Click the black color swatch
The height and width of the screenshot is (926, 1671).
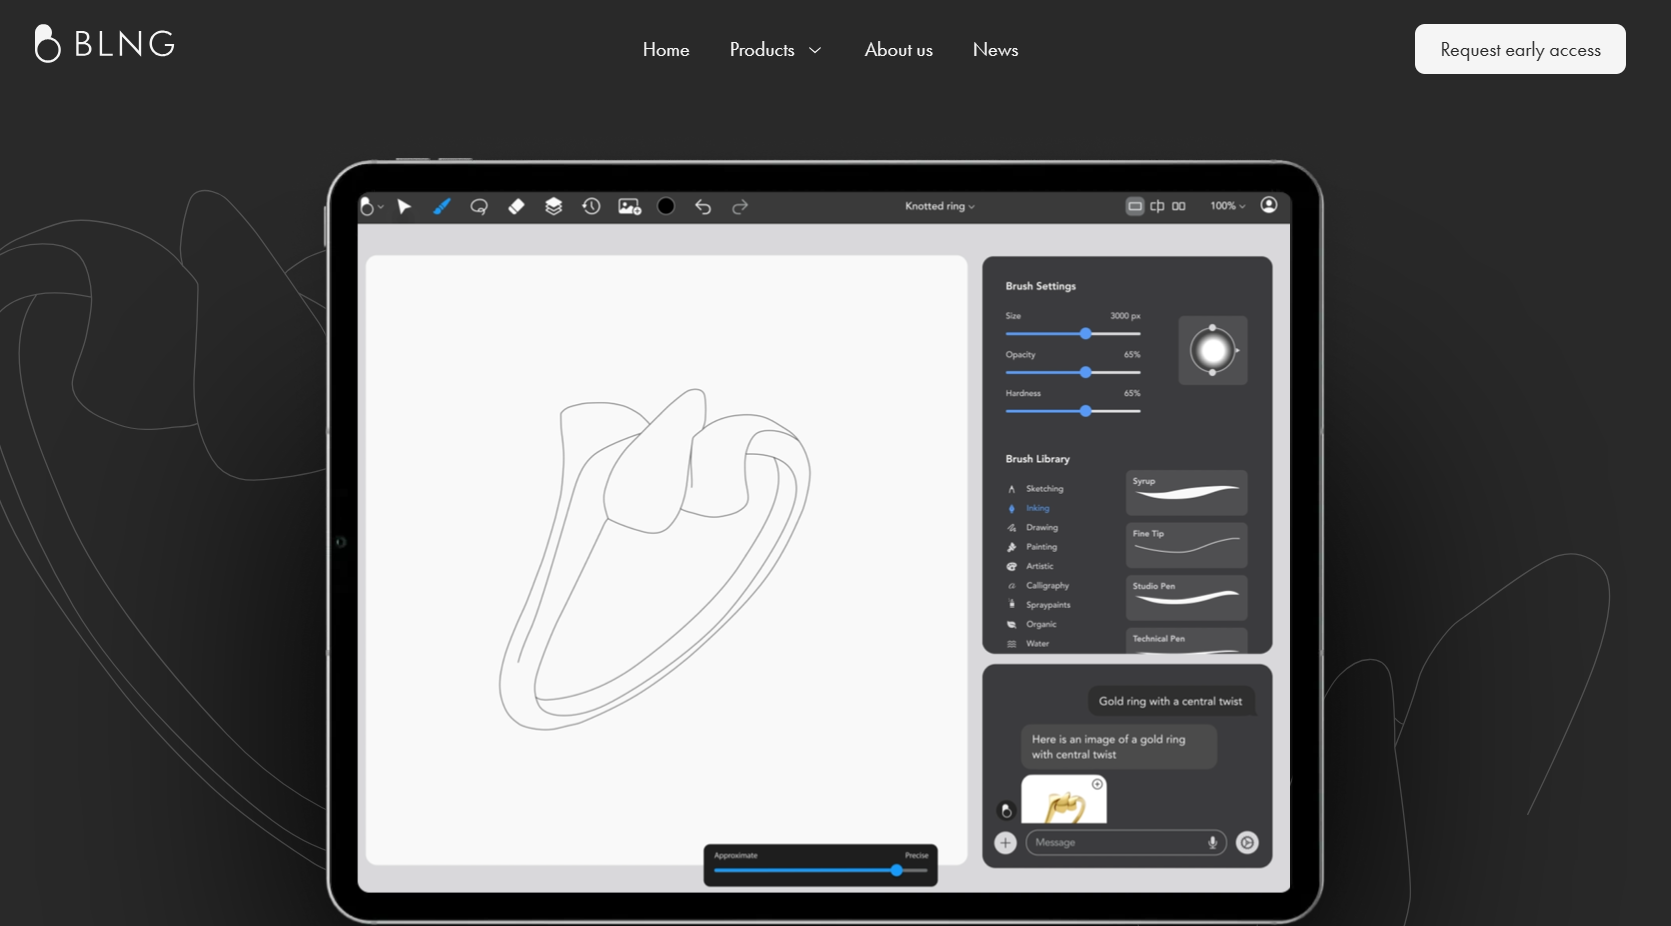[666, 206]
